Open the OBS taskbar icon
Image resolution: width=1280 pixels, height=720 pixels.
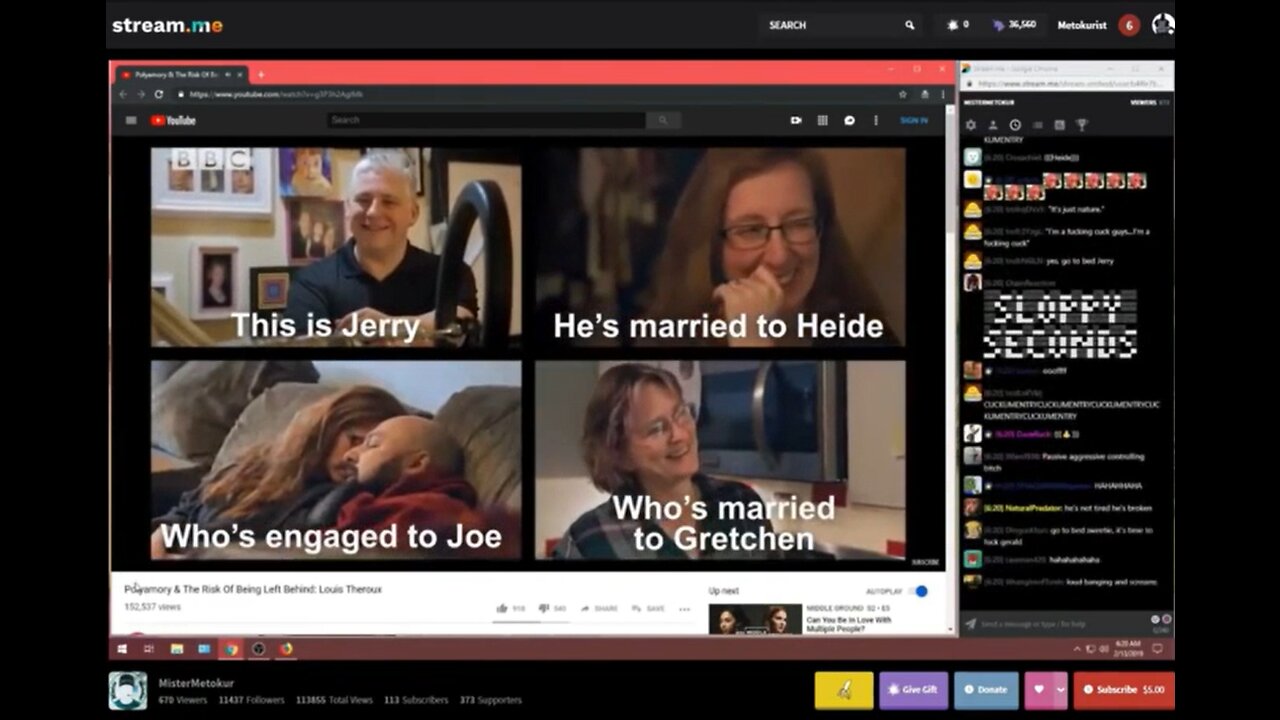[x=258, y=649]
